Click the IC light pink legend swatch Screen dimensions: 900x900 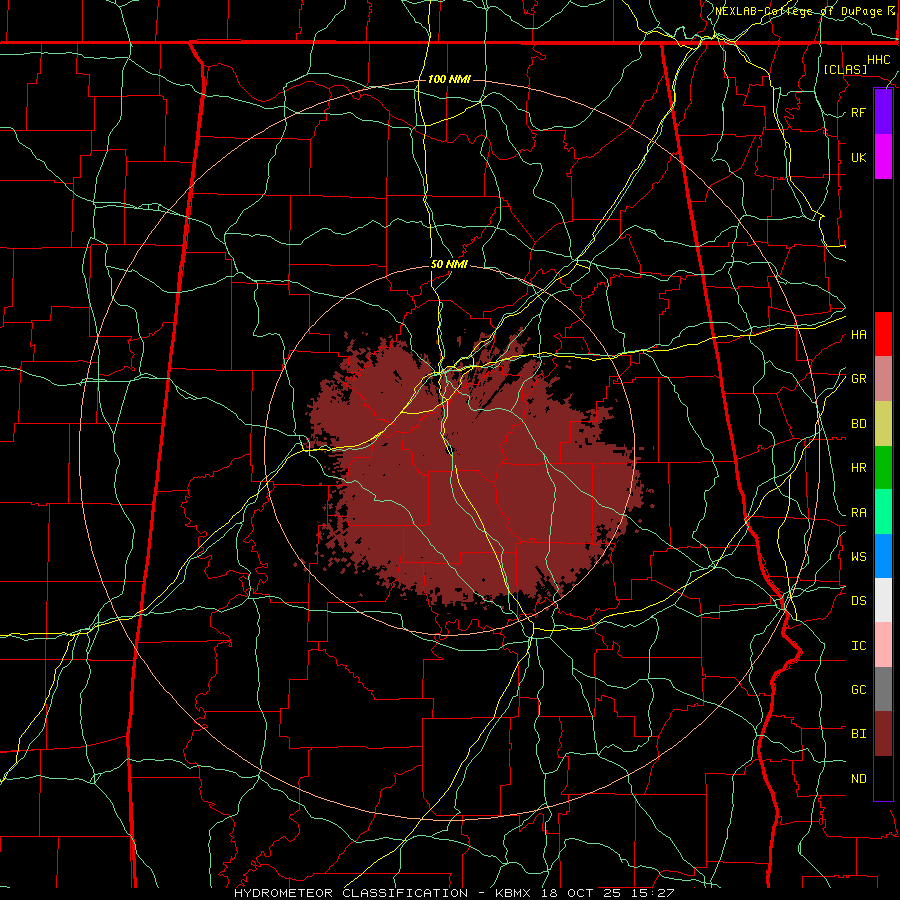pyautogui.click(x=883, y=645)
